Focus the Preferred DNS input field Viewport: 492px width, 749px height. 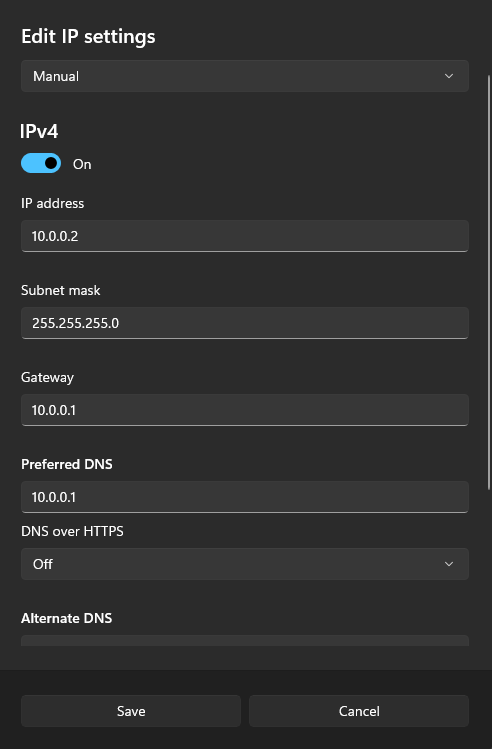[245, 497]
